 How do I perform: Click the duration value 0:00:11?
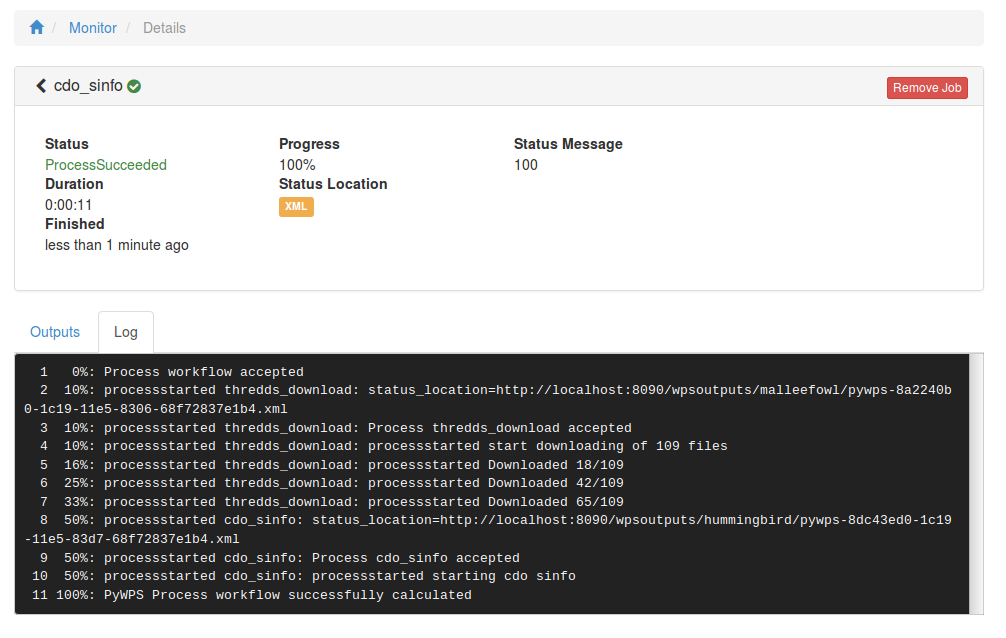pyautogui.click(x=69, y=205)
